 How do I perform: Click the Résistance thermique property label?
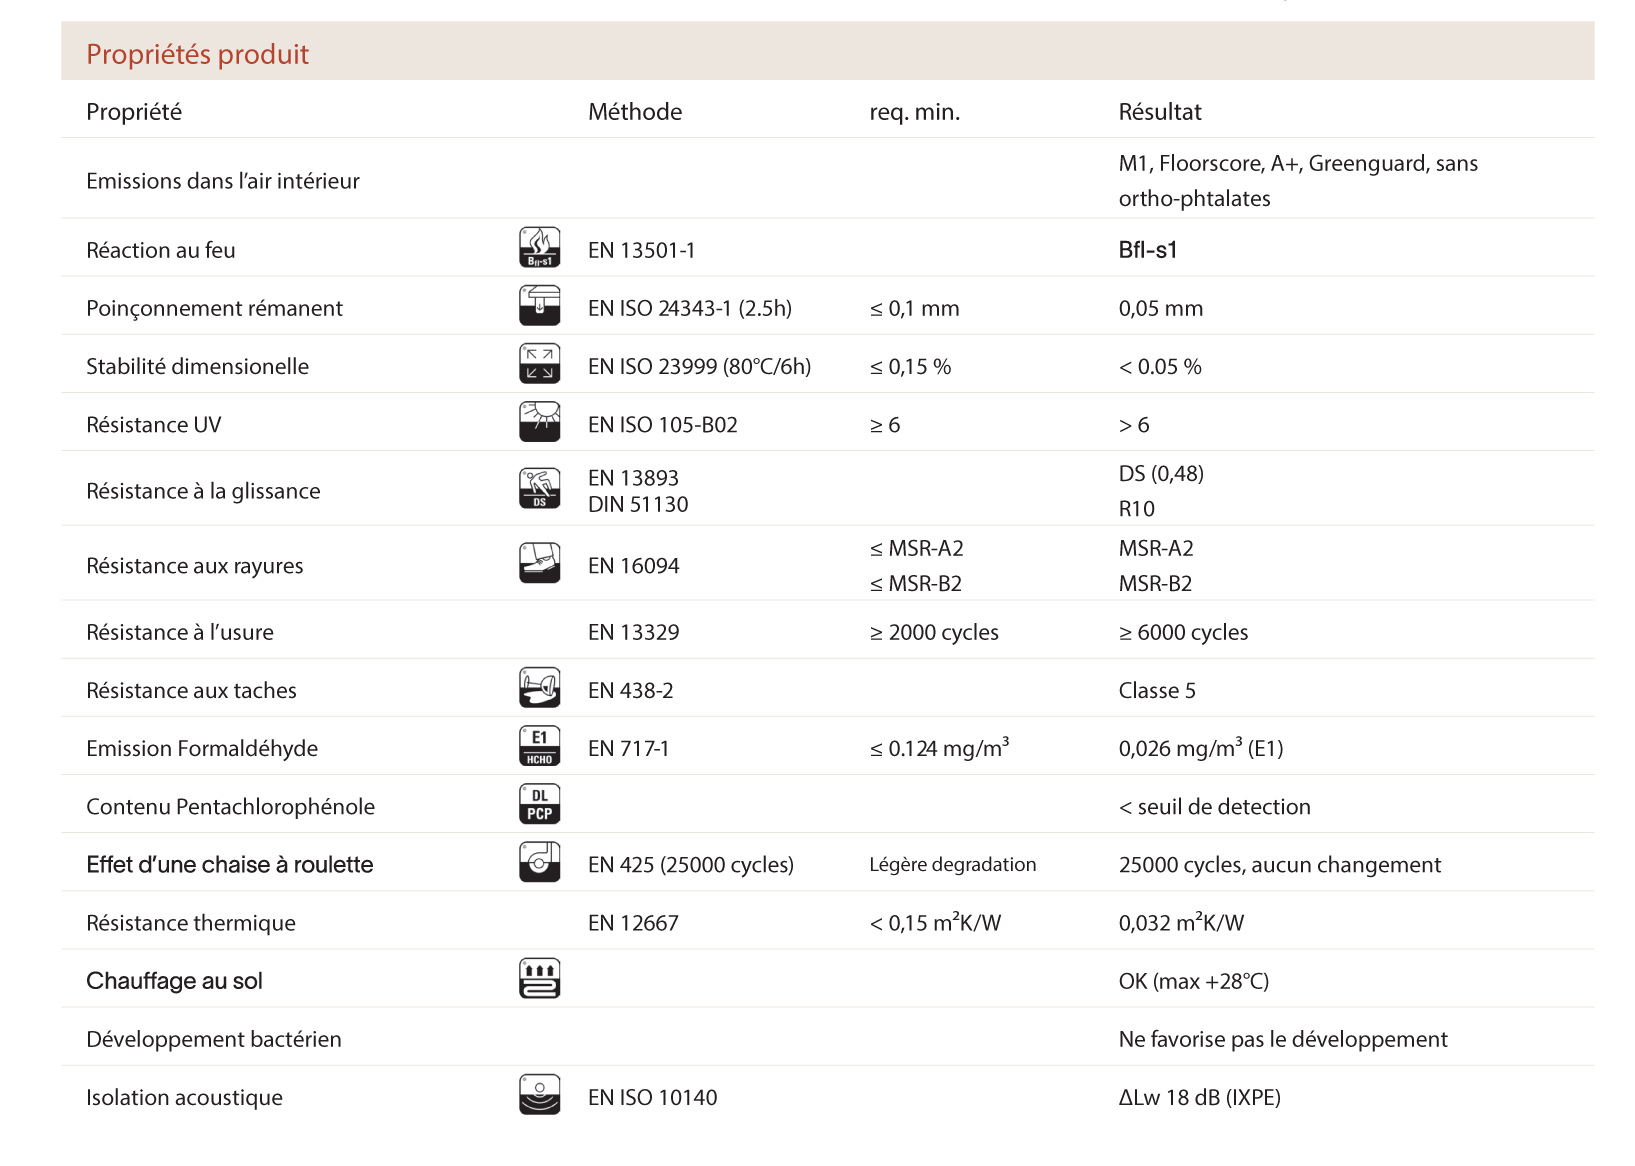click(x=190, y=923)
